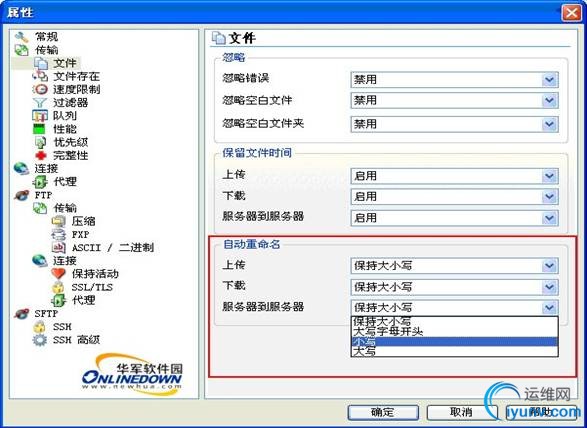Collapse 自动重命名 服务器到服务器 dropdown

point(550,308)
